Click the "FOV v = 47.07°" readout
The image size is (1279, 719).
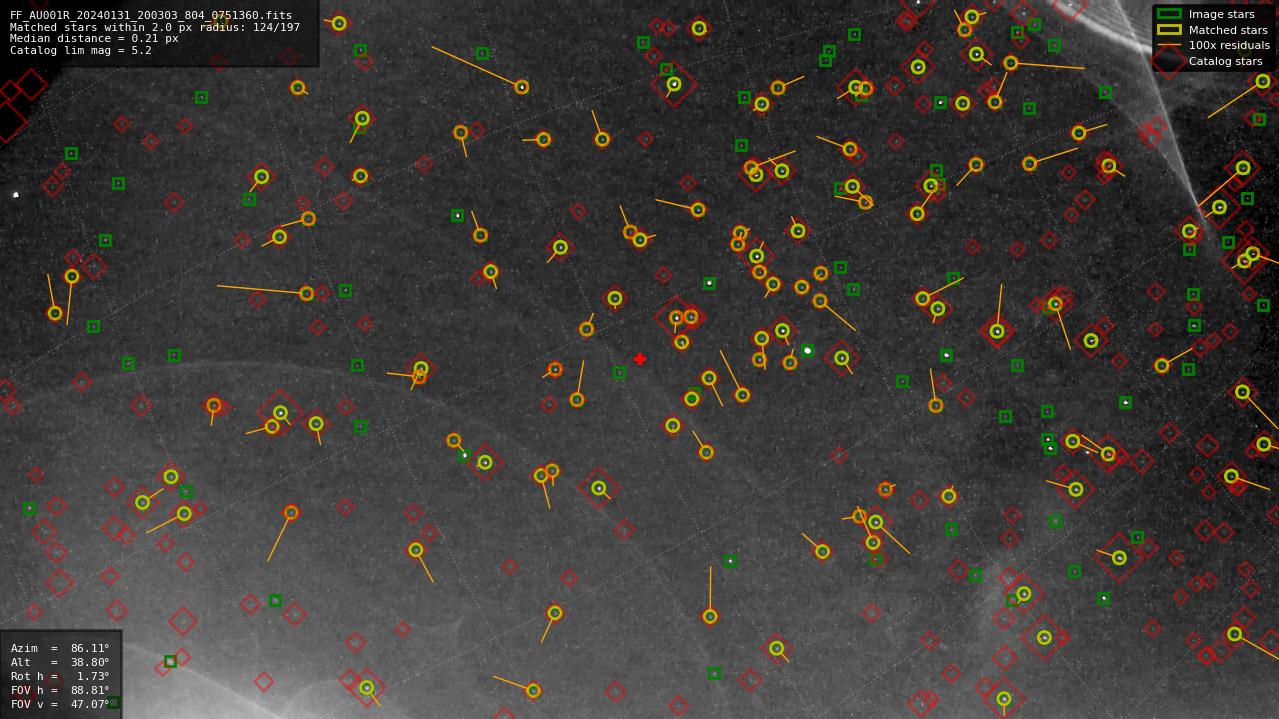(x=60, y=704)
